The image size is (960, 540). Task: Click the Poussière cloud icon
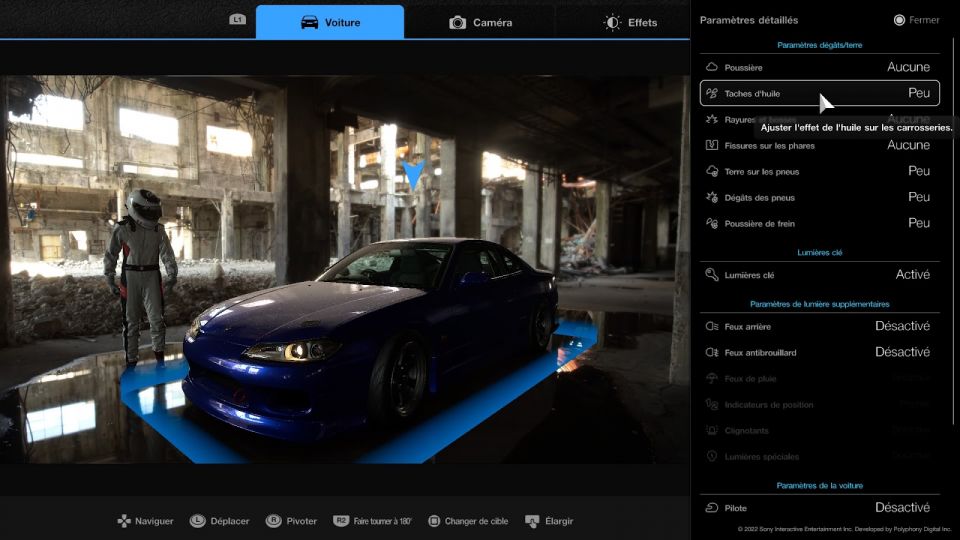coord(711,67)
